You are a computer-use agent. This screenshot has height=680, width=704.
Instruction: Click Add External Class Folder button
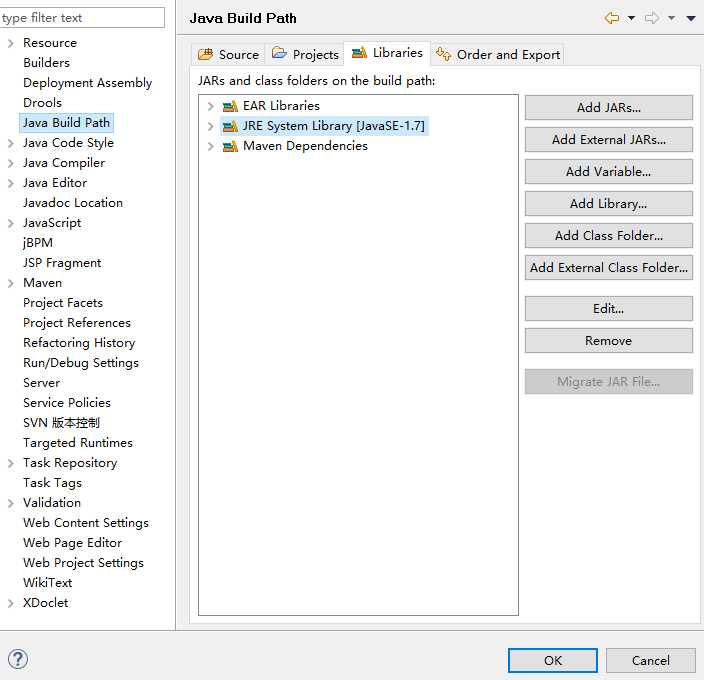pyautogui.click(x=609, y=268)
